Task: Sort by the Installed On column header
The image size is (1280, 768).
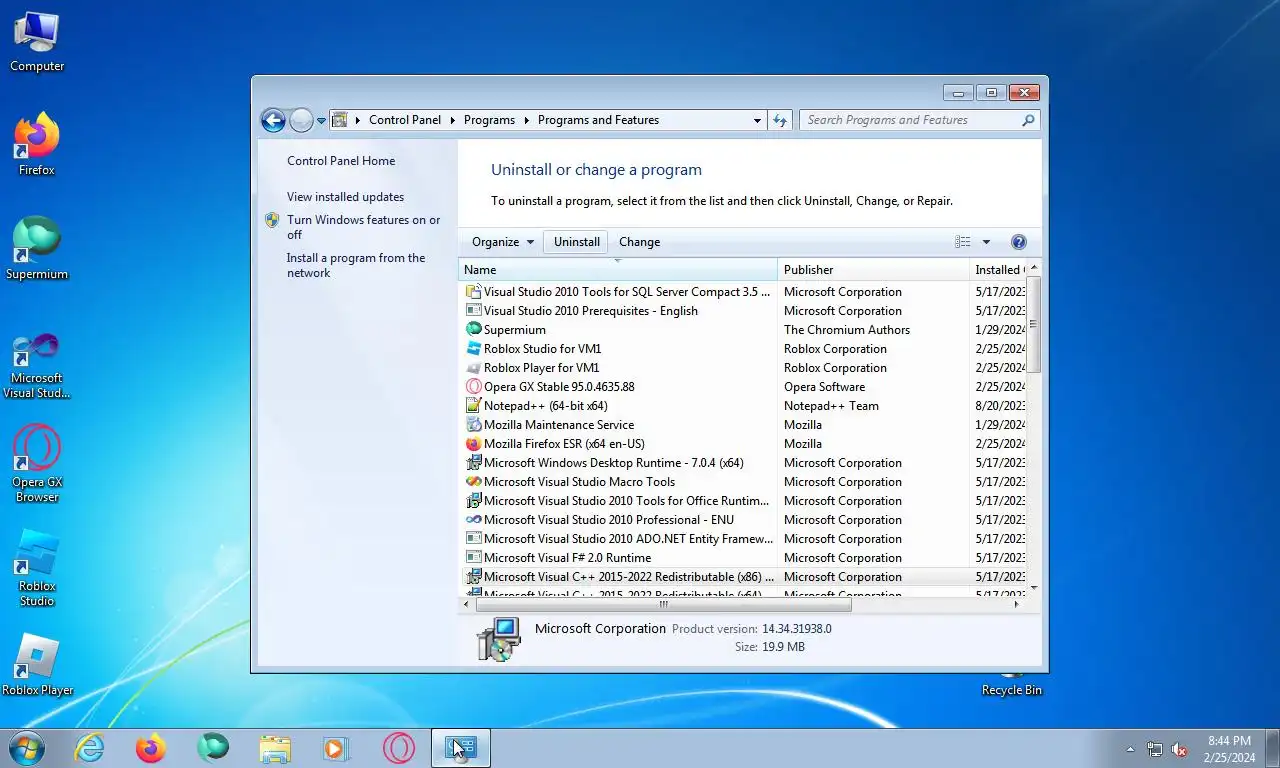Action: (999, 270)
